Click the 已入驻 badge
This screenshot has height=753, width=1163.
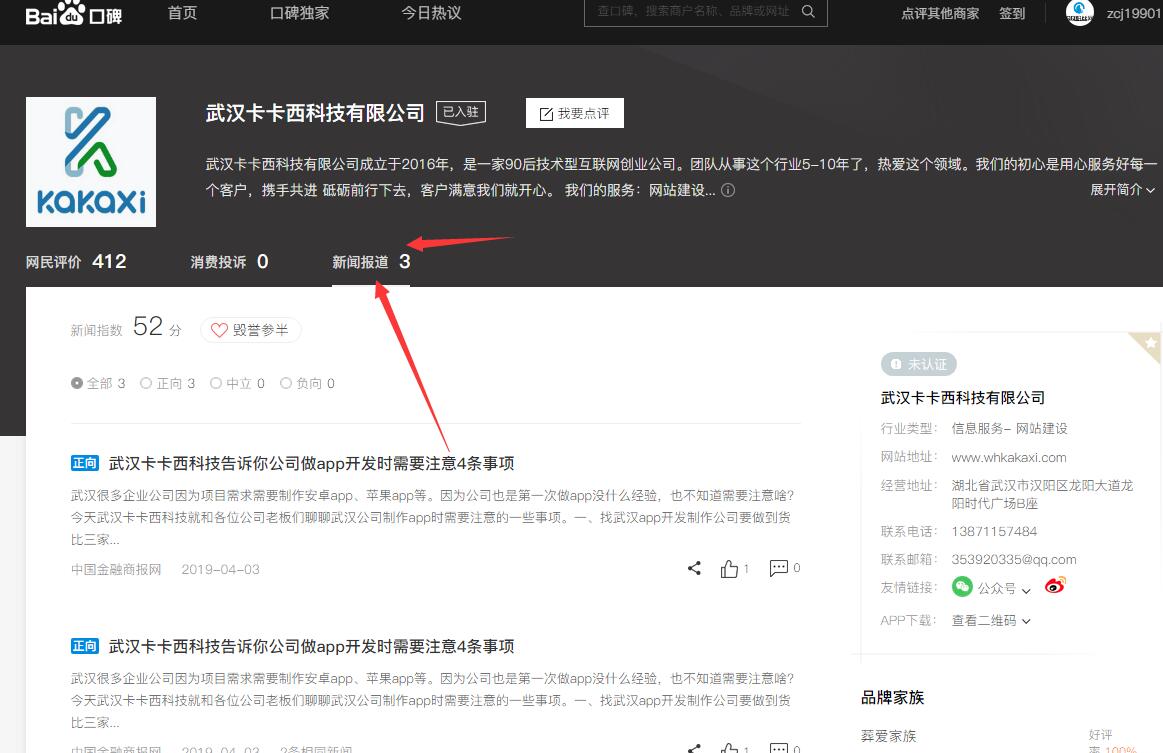coord(461,113)
